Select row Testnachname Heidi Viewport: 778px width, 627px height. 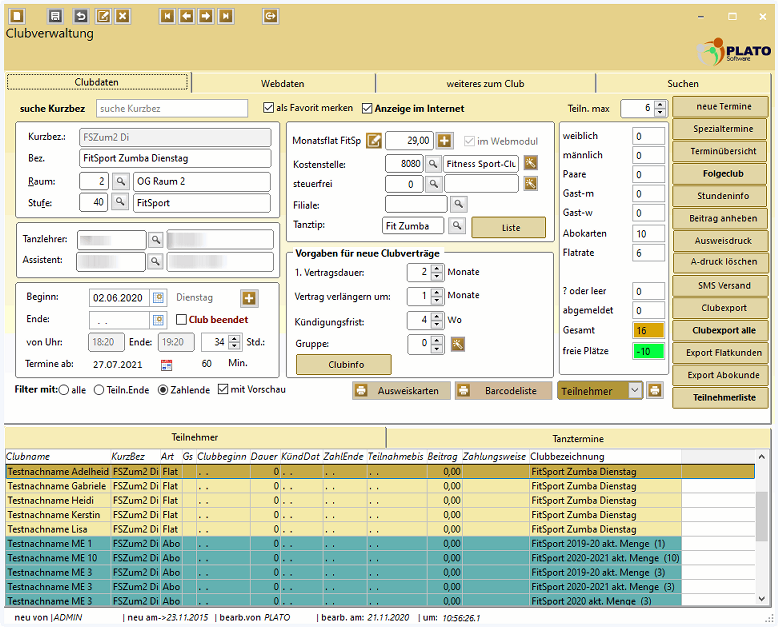pyautogui.click(x=380, y=500)
